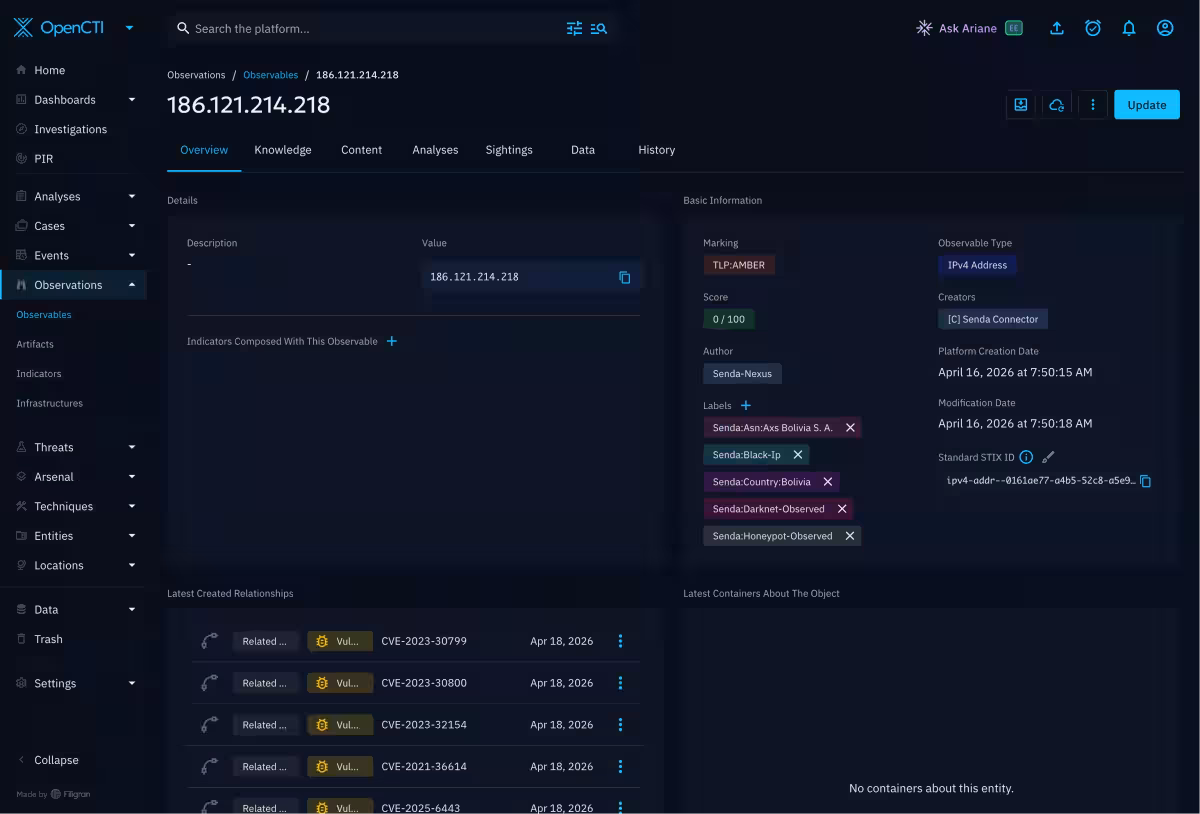This screenshot has width=1200, height=814.
Task: Click the platform search input field
Action: 370,29
